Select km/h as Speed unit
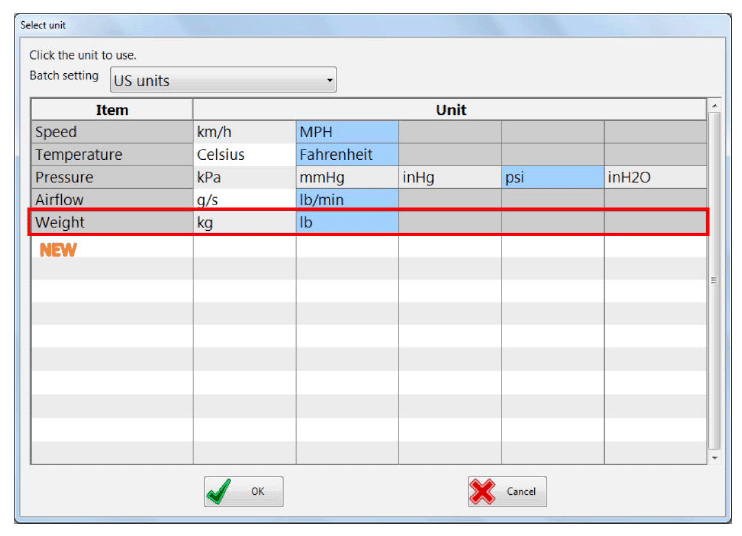742x536 pixels. (244, 132)
